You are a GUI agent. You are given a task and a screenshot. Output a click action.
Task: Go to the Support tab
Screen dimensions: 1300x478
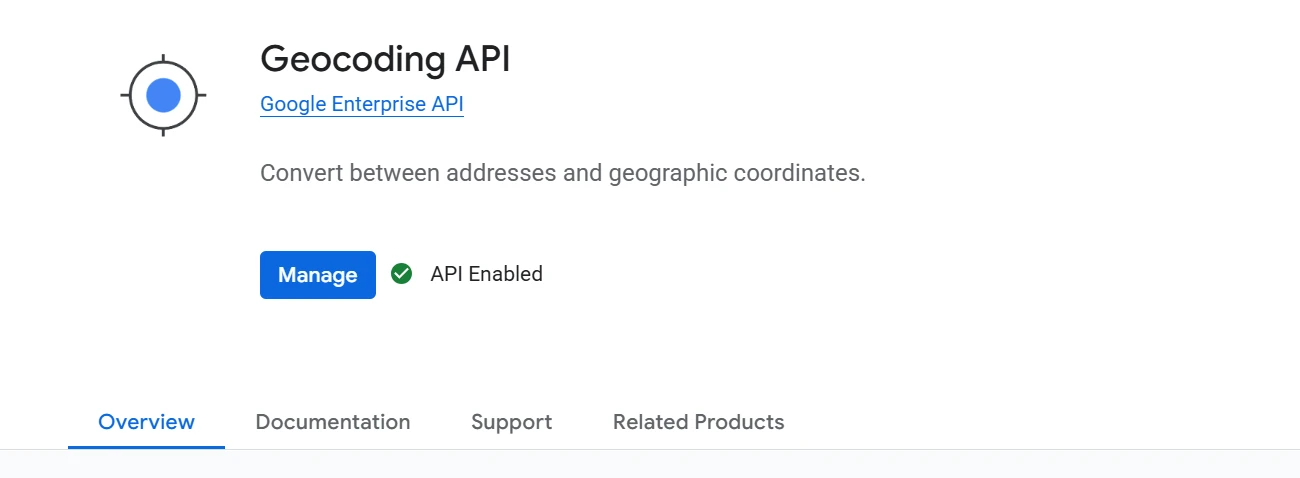pos(511,422)
